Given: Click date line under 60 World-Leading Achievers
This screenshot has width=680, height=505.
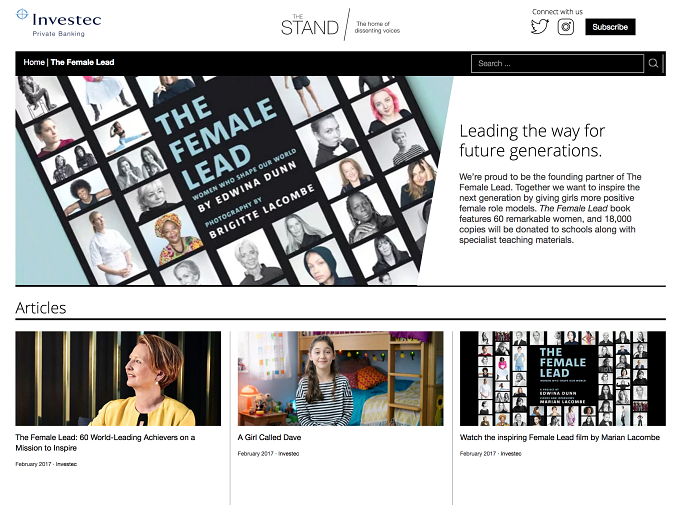Looking at the screenshot, I should point(46,464).
